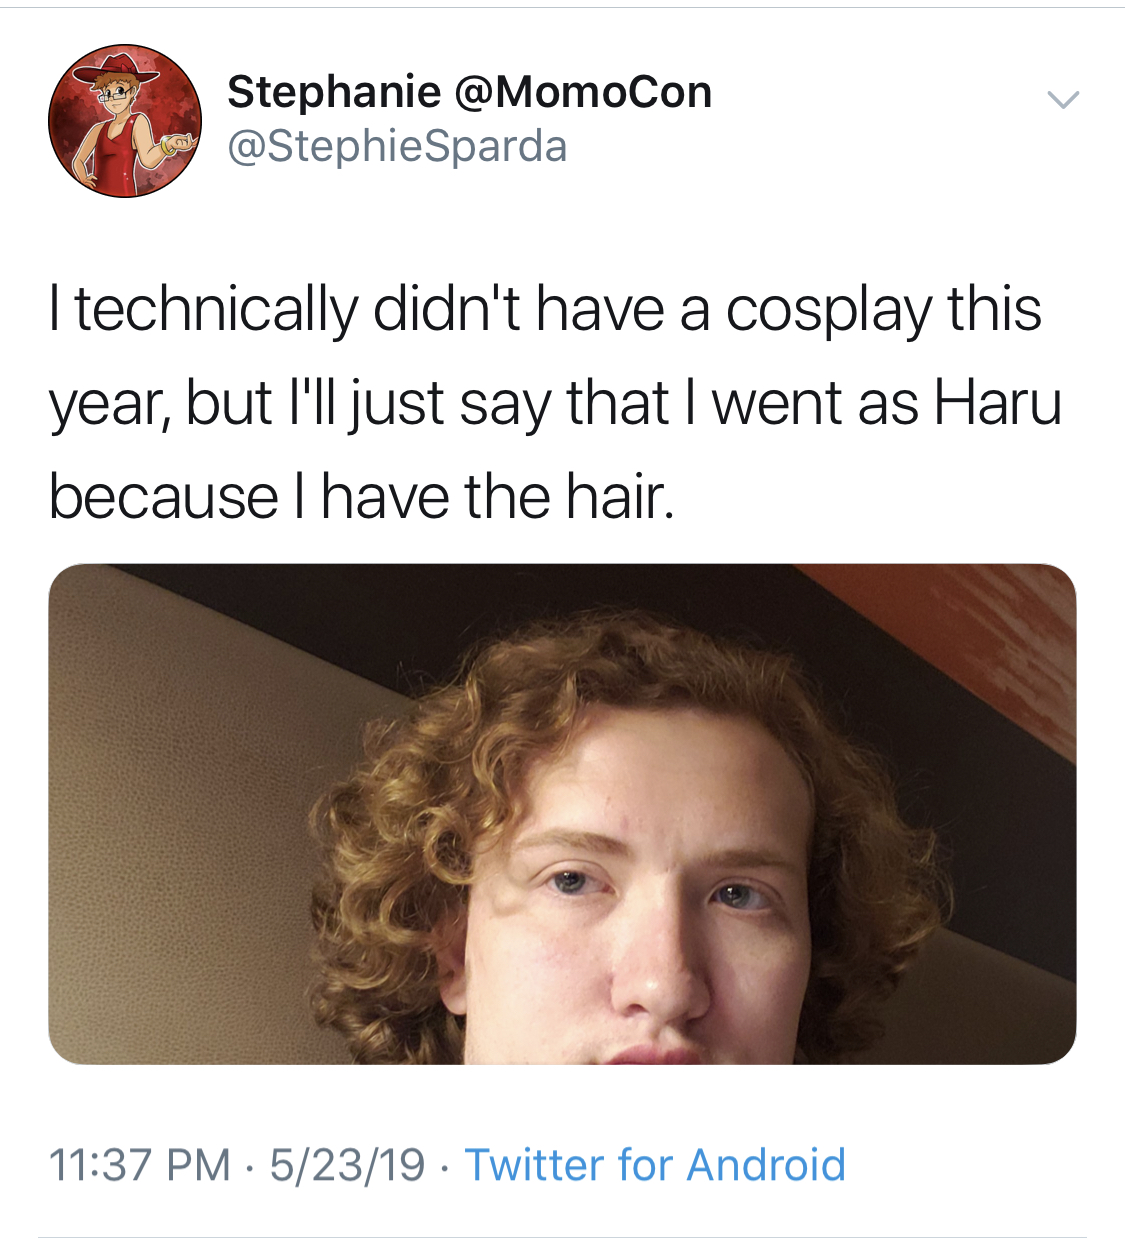Click the word cosplay in the tweet
The width and height of the screenshot is (1125, 1239).
click(x=829, y=311)
